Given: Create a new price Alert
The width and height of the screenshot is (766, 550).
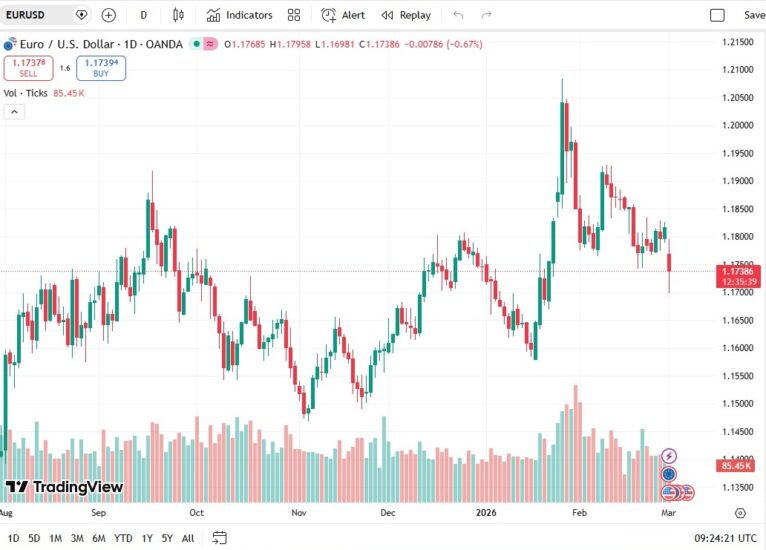Looking at the screenshot, I should click(x=343, y=15).
